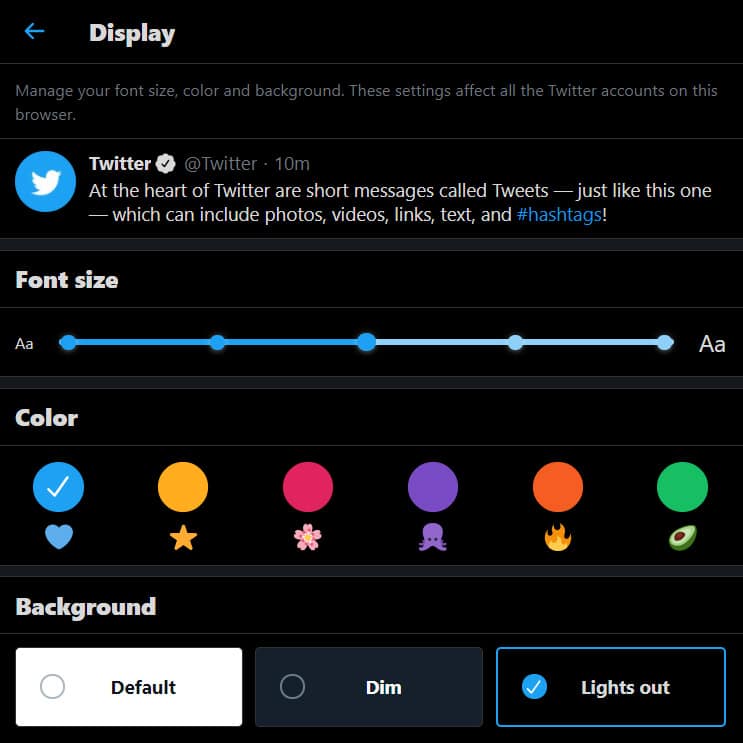Choose the green color swatch
The image size is (743, 743).
click(682, 487)
